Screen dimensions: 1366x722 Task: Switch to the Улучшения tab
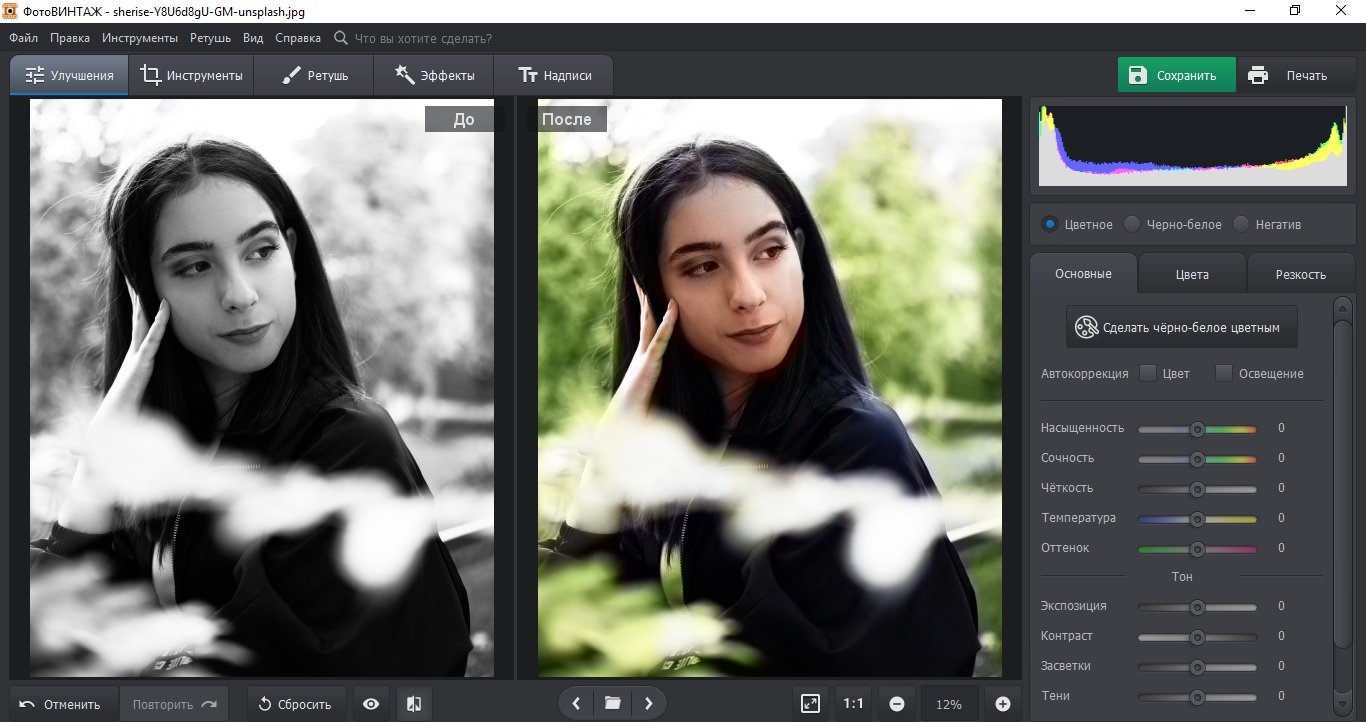(x=69, y=75)
